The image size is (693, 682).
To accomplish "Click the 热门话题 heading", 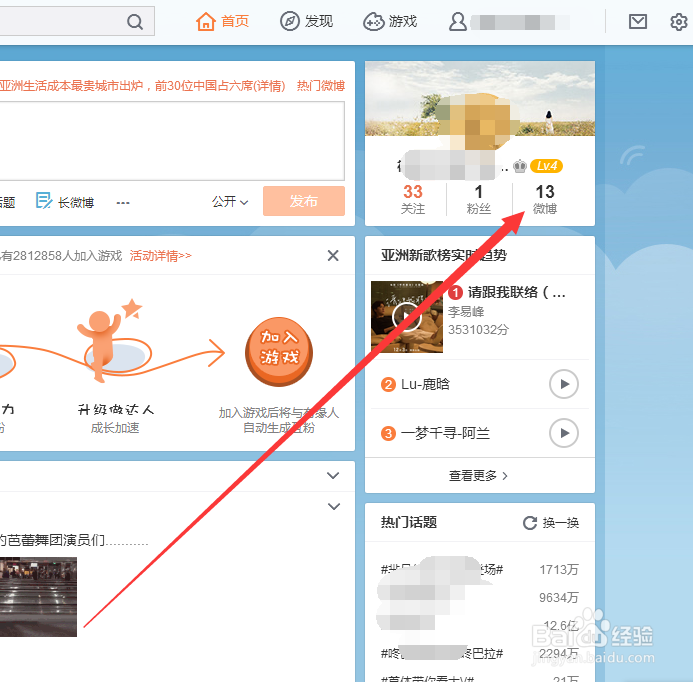I will (409, 522).
